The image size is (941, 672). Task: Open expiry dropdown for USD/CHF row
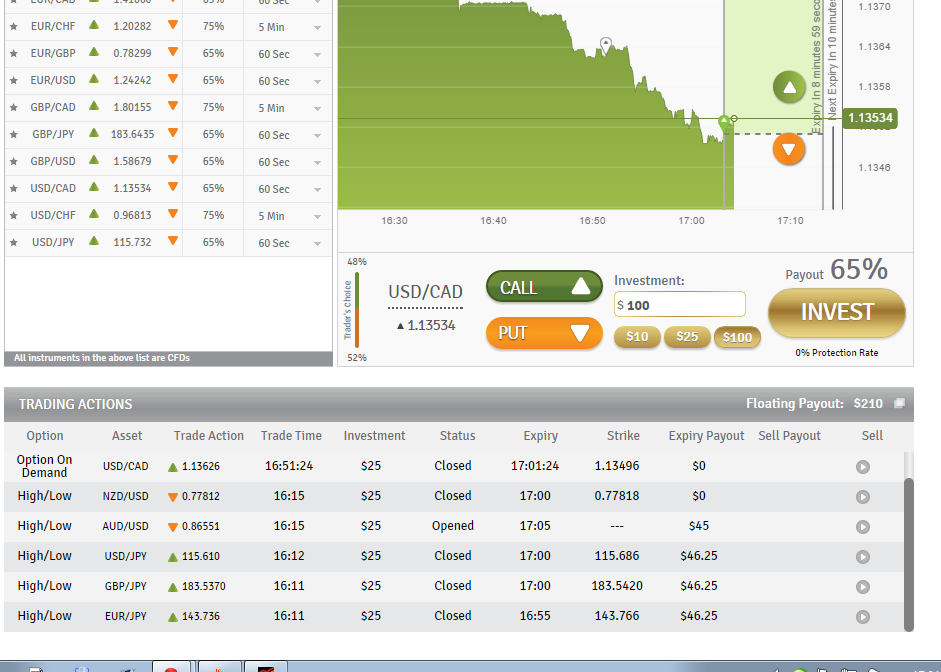click(x=317, y=217)
